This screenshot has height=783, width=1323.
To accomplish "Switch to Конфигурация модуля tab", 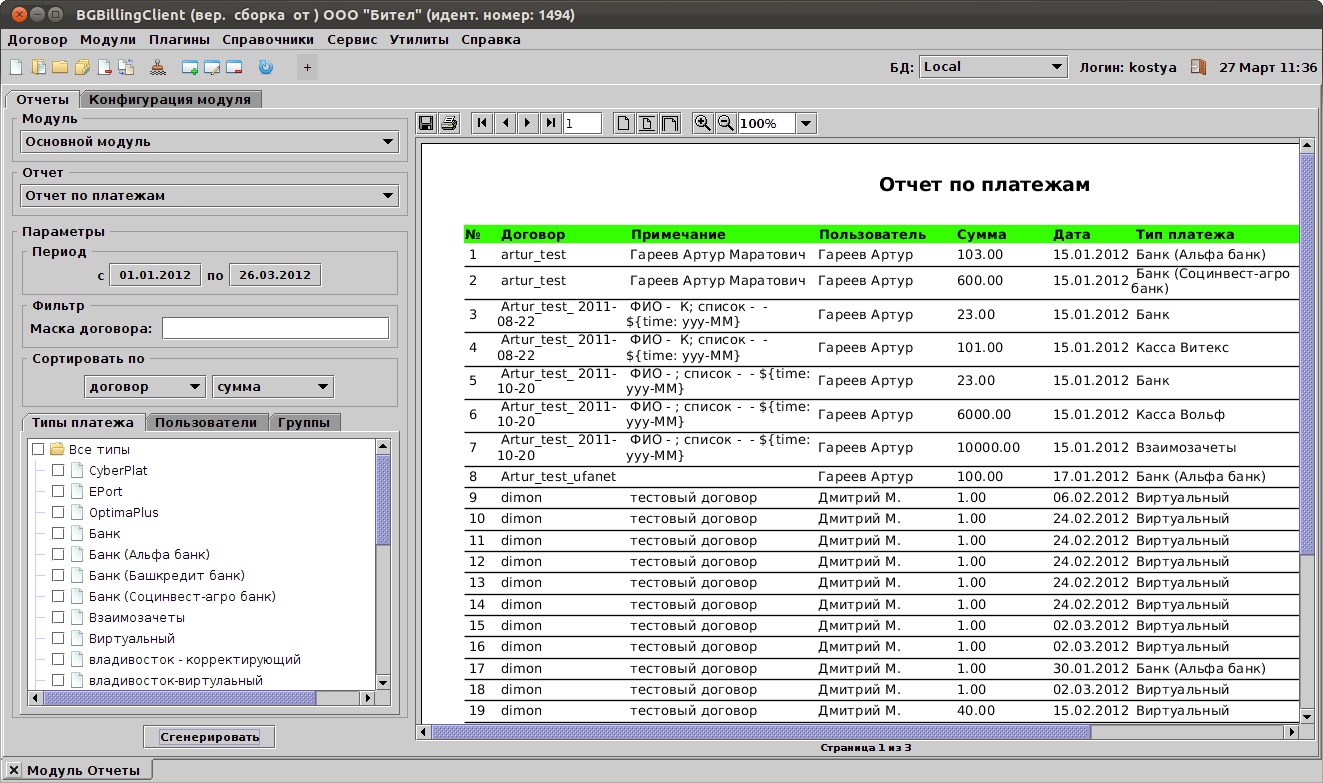I will 170,99.
